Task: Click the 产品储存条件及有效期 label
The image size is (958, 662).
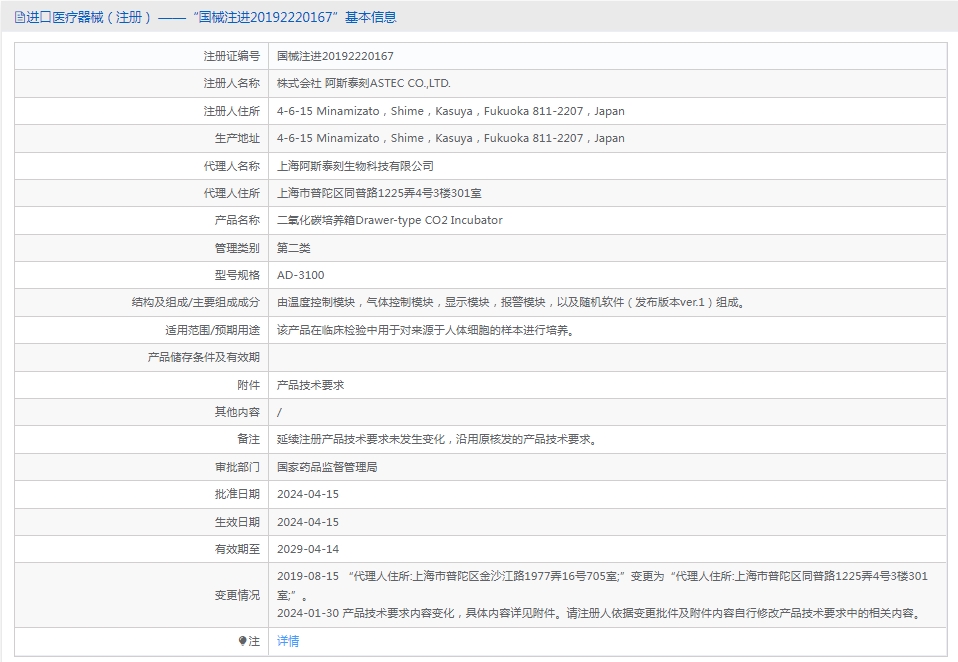Action: (x=203, y=357)
